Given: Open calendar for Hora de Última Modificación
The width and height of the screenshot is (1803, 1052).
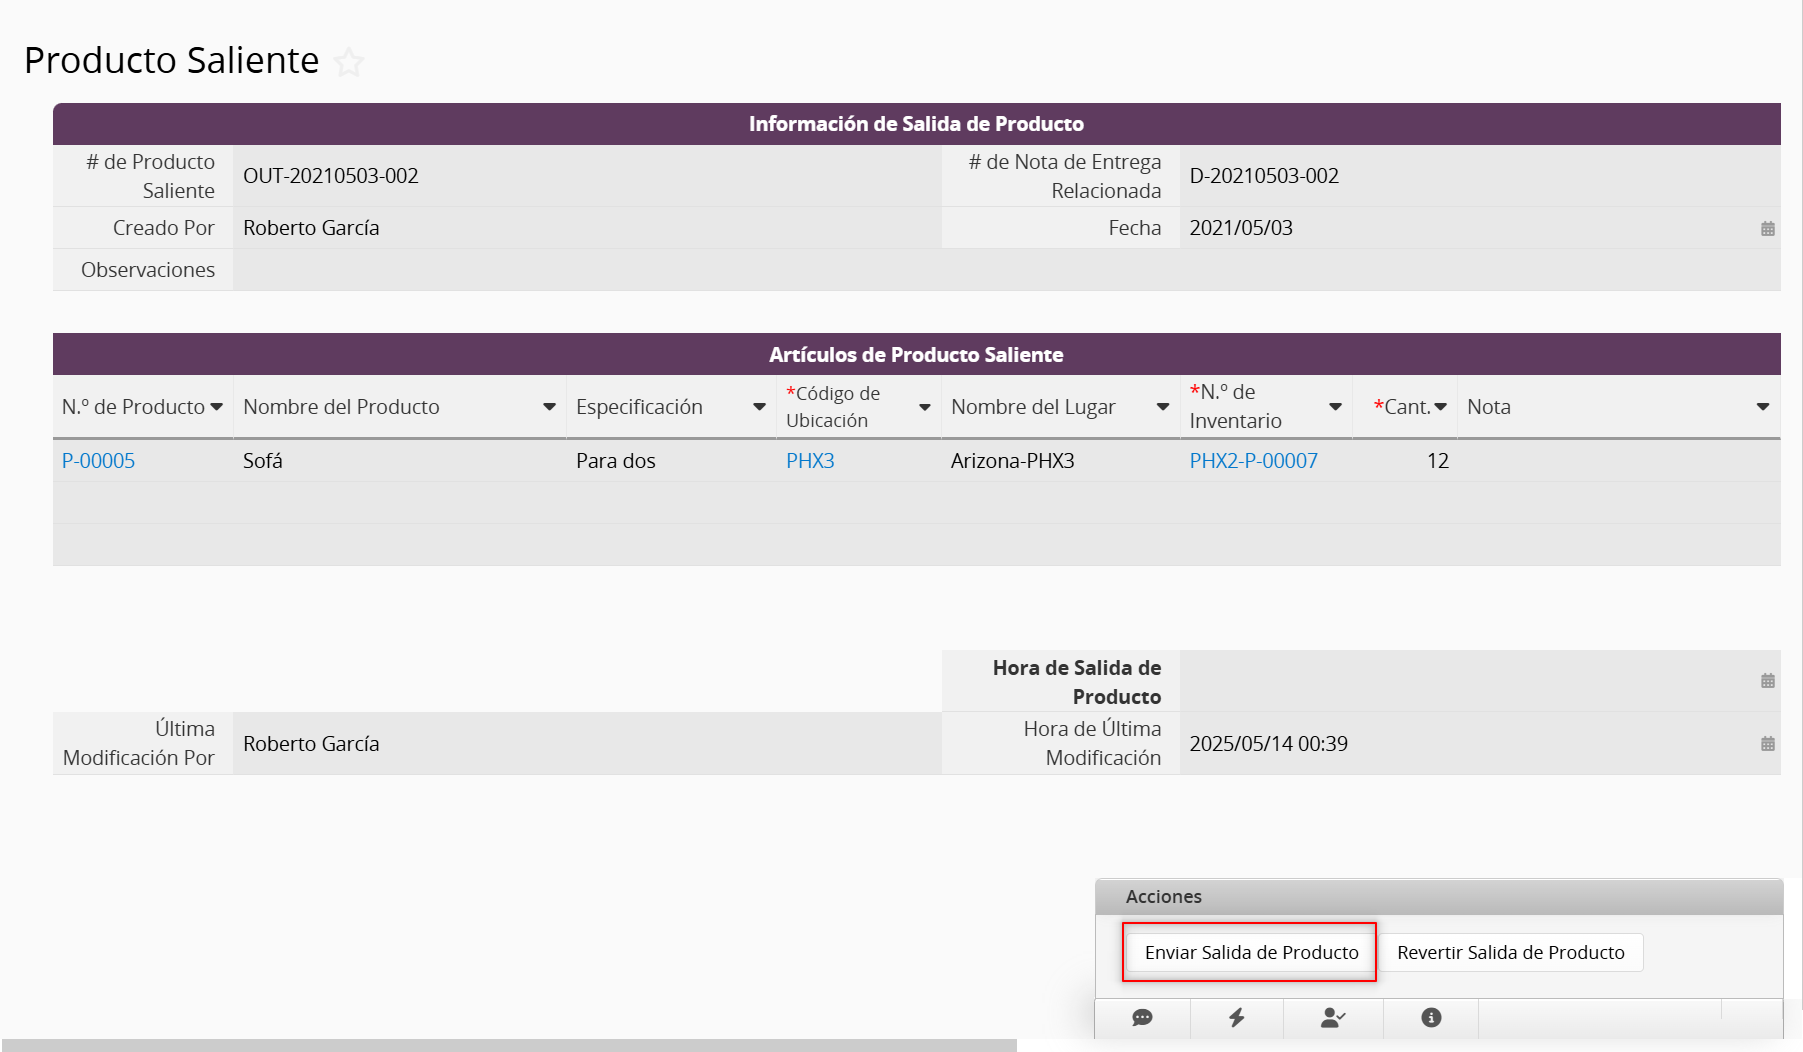Looking at the screenshot, I should pos(1767,744).
